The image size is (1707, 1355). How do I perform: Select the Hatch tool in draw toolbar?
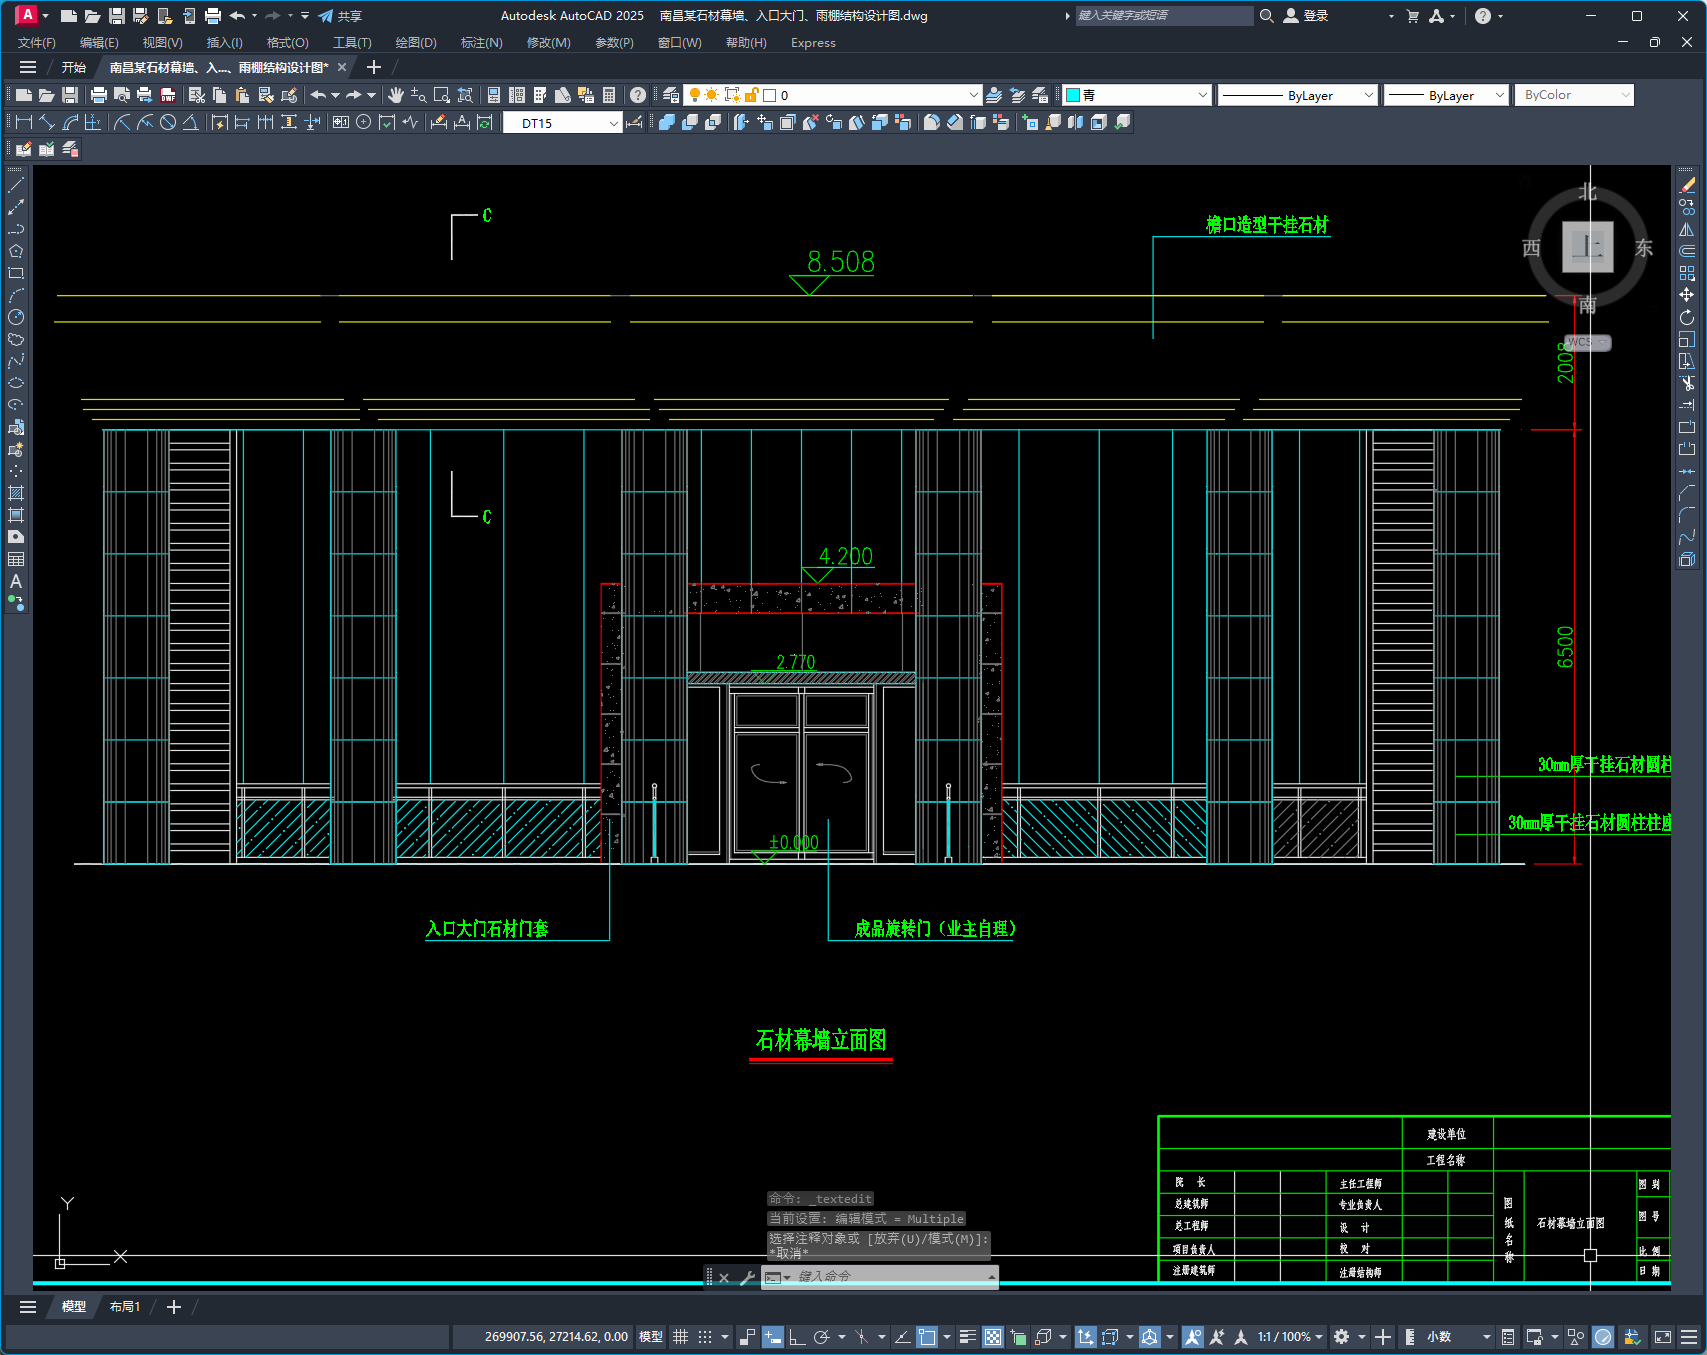point(16,493)
